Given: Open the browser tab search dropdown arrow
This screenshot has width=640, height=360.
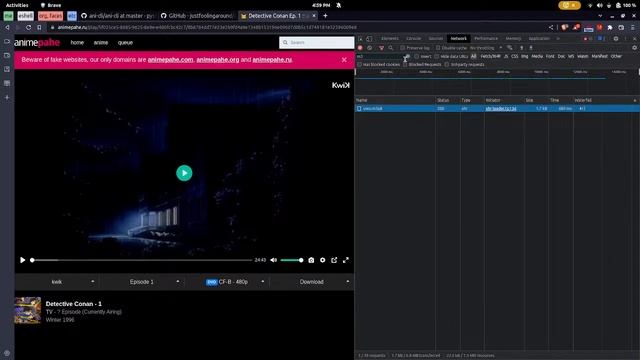Looking at the screenshot, I should (x=600, y=16).
